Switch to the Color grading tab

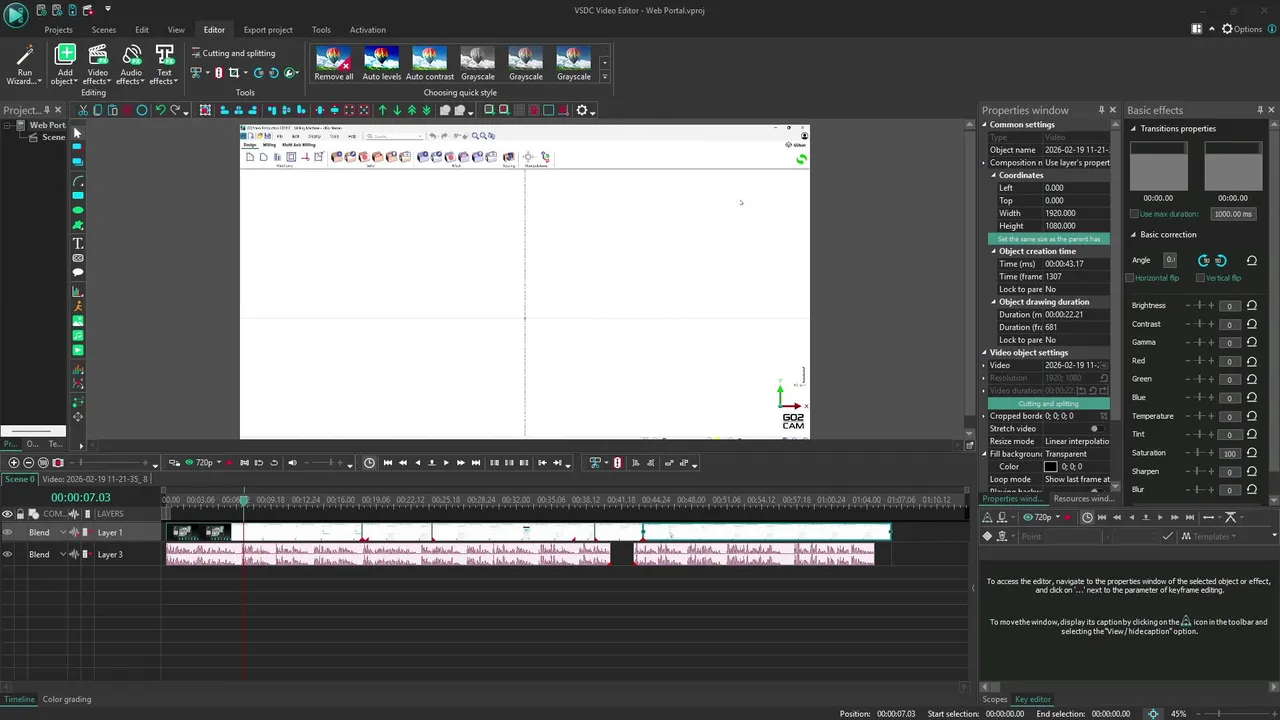67,699
